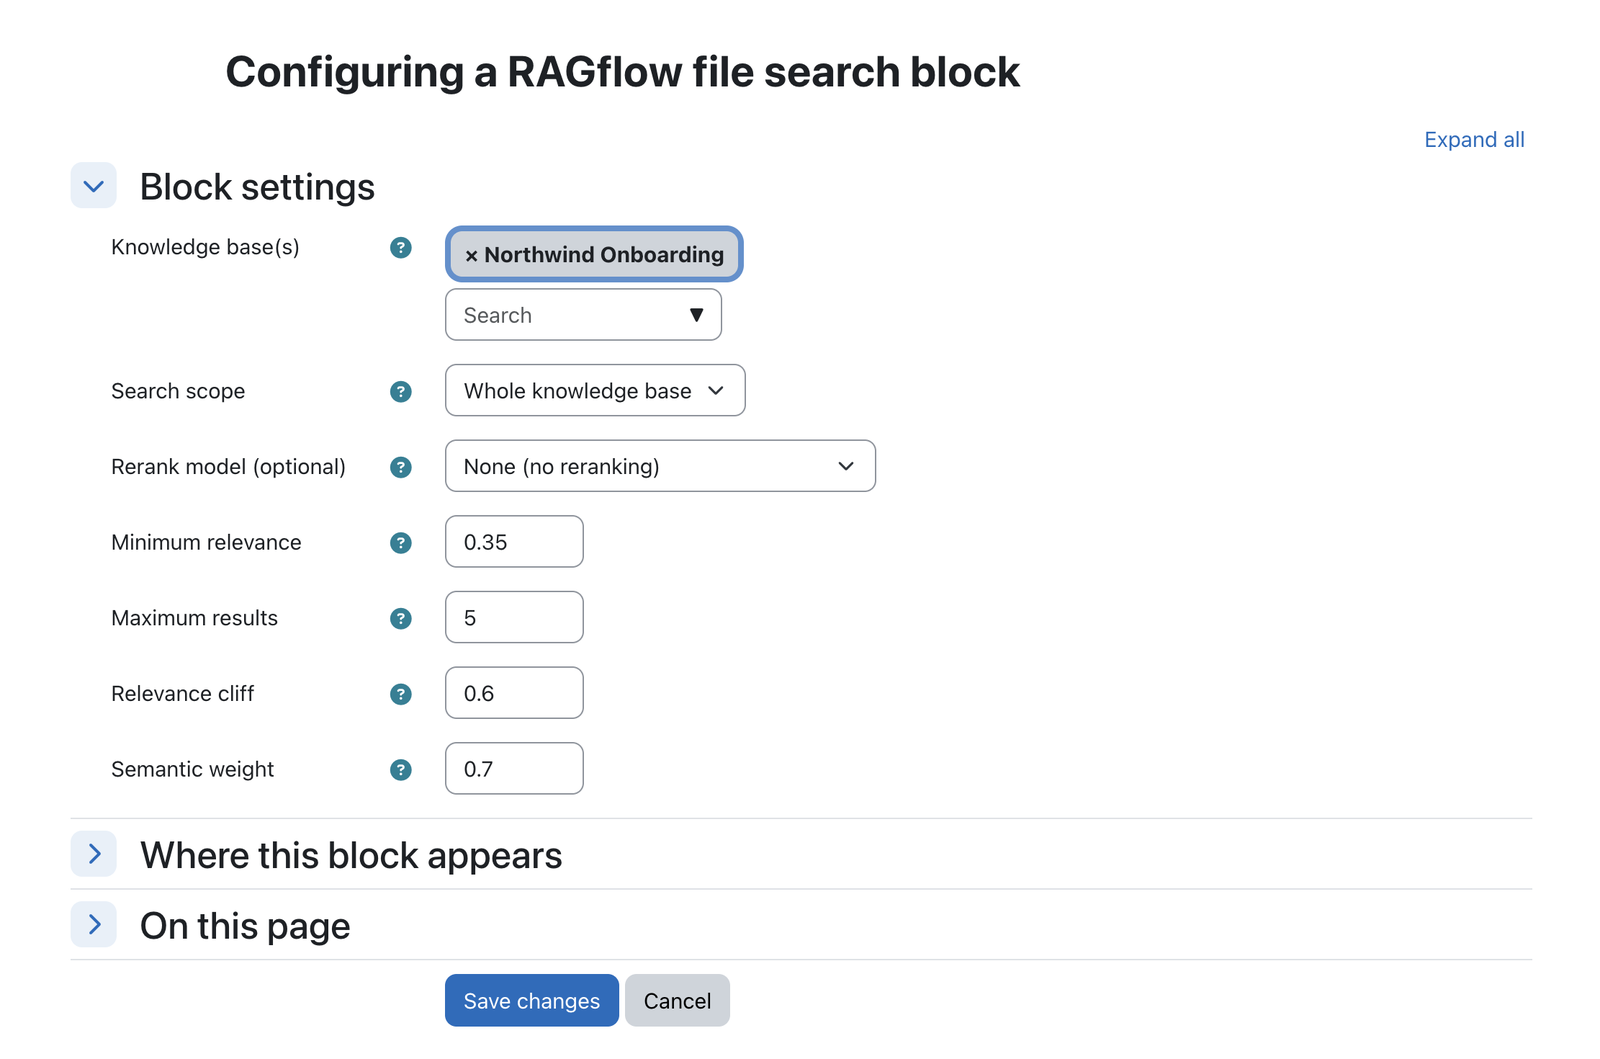Viewport: 1600px width, 1059px height.
Task: Expand Where this block appears section
Action: coord(94,854)
